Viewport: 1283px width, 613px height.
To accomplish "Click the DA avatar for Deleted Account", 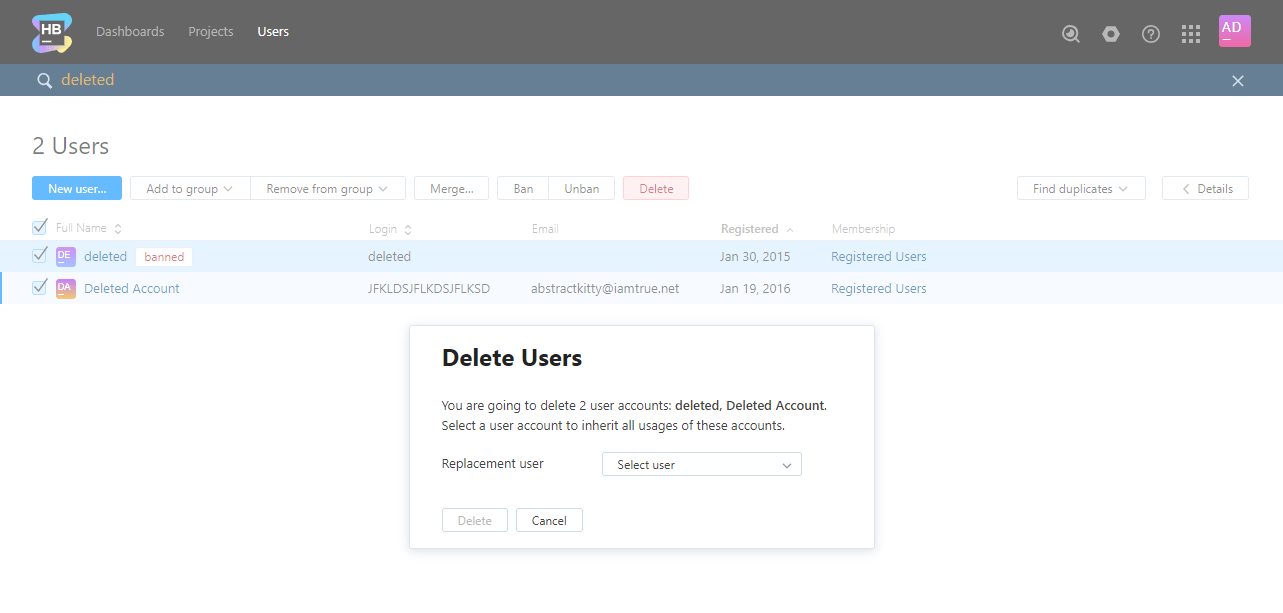I will 65,288.
